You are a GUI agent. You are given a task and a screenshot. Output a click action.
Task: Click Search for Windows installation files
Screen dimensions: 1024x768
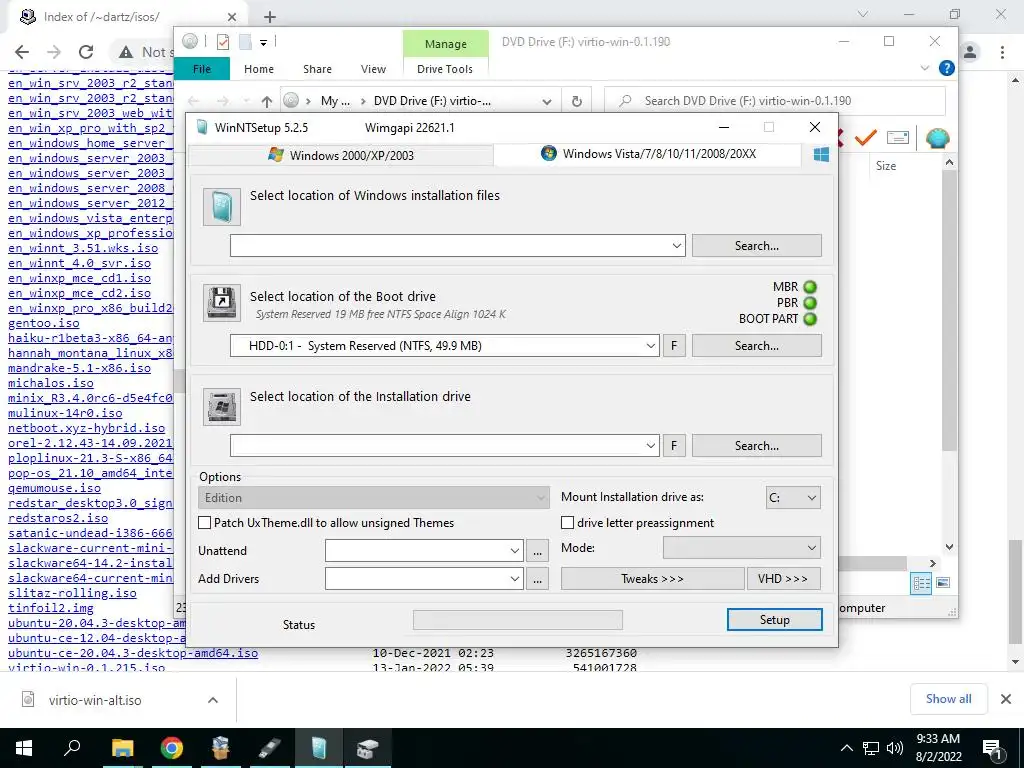(x=757, y=246)
